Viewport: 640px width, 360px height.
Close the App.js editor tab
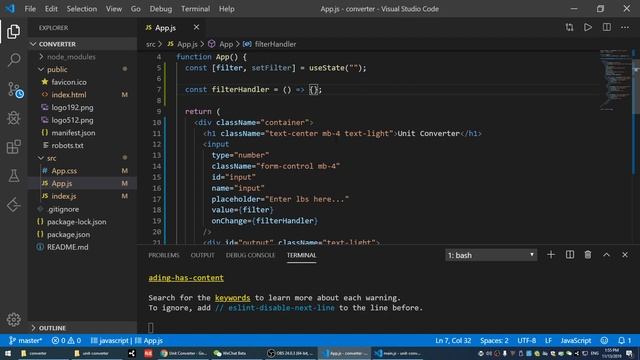point(196,27)
